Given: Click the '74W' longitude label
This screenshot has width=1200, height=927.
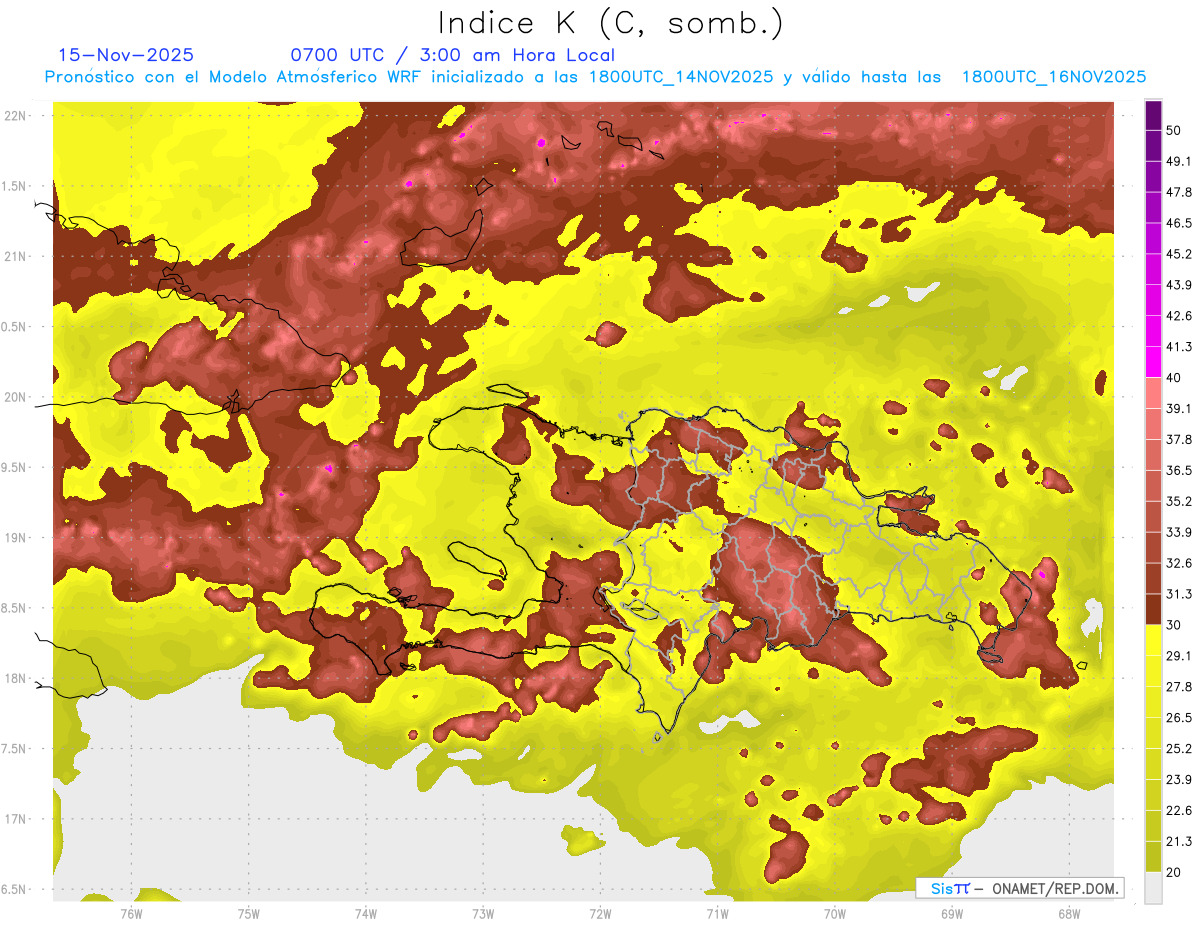Looking at the screenshot, I should click(x=366, y=914).
